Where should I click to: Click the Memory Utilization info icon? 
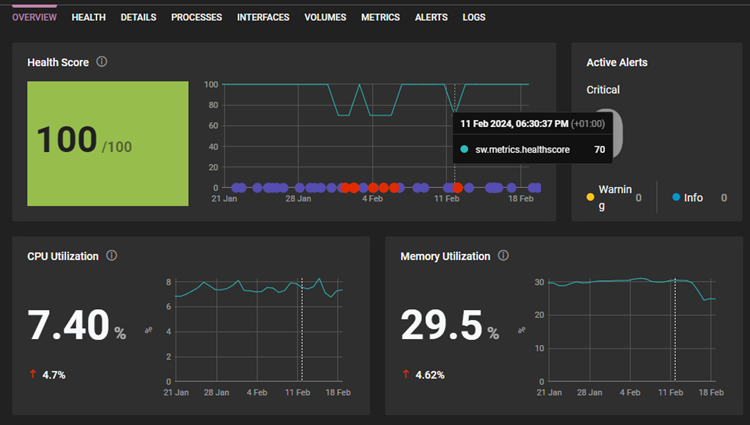503,255
